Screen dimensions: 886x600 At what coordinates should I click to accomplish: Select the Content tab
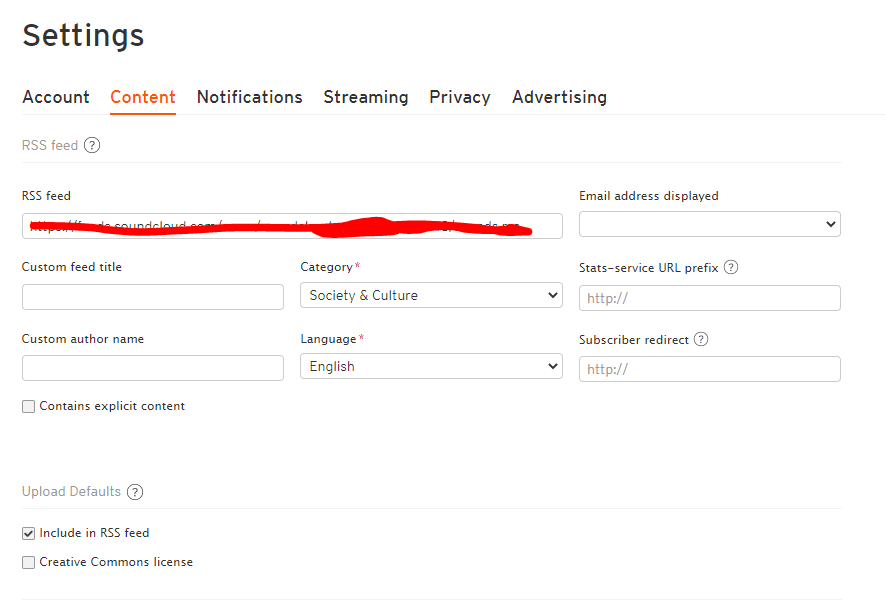click(x=143, y=97)
